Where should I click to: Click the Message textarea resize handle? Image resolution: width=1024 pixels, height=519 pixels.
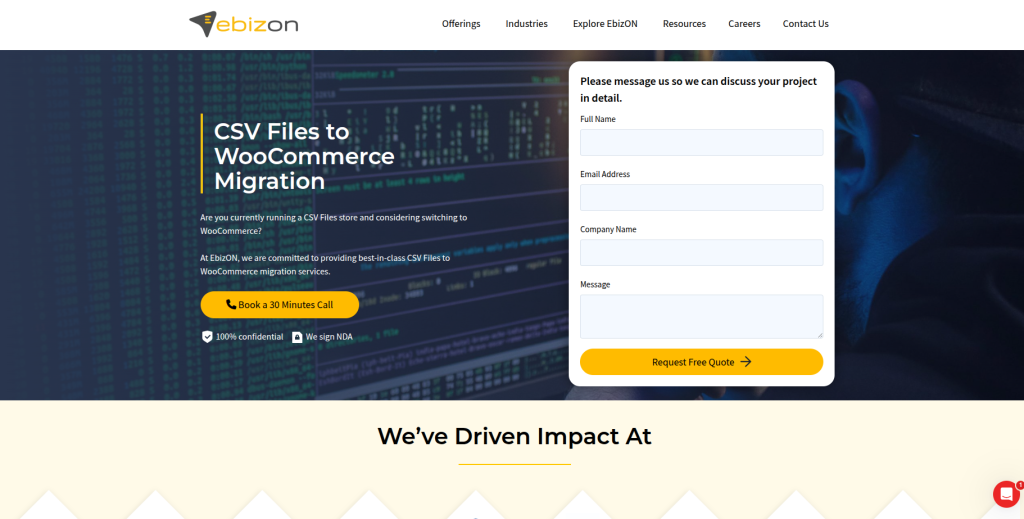tap(820, 335)
